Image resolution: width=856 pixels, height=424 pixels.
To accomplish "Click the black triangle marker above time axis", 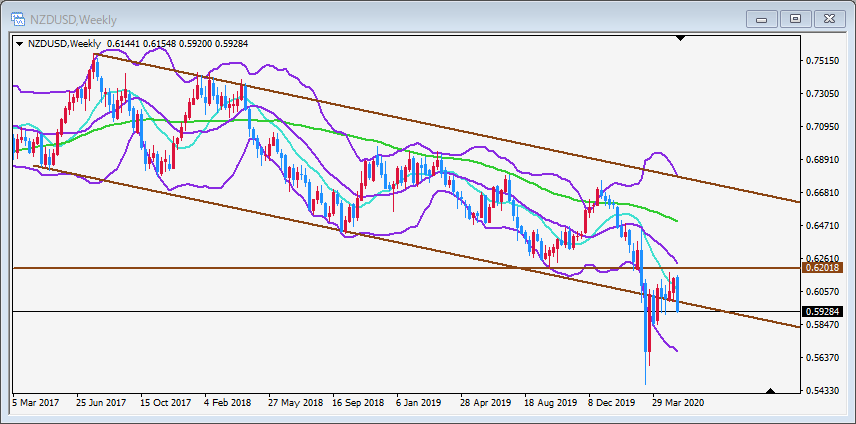I will (x=770, y=390).
